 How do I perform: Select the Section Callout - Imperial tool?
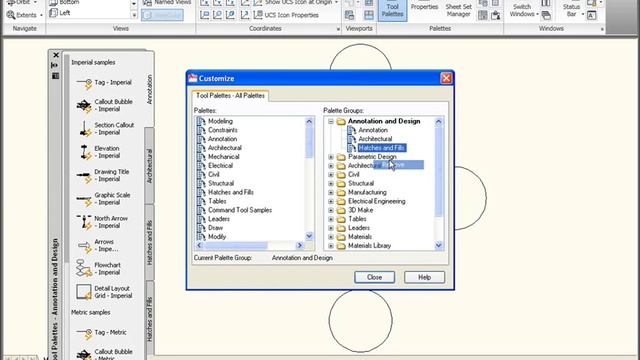pyautogui.click(x=104, y=129)
